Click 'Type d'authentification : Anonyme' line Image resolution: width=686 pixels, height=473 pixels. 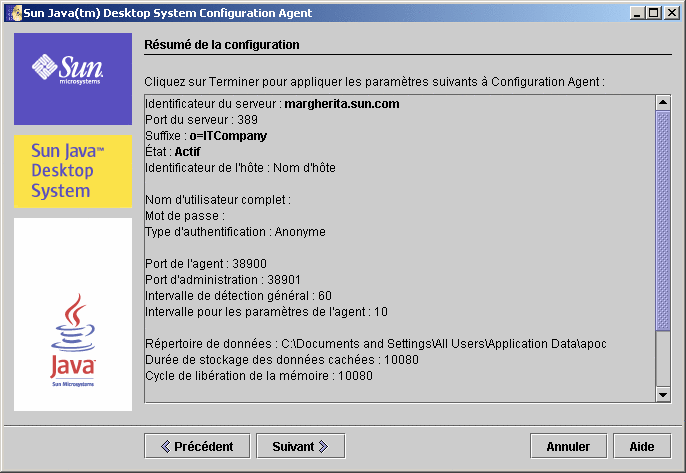[235, 231]
